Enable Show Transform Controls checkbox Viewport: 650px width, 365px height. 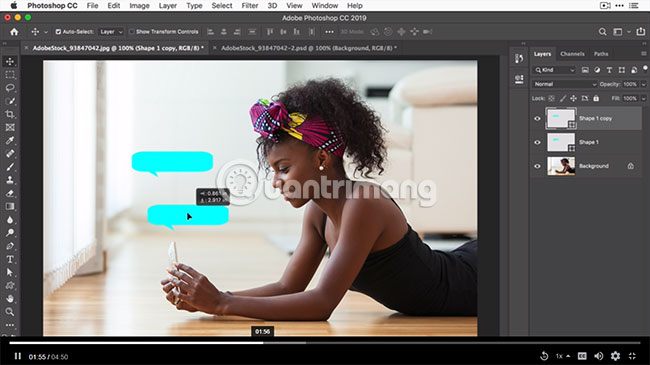[x=131, y=32]
